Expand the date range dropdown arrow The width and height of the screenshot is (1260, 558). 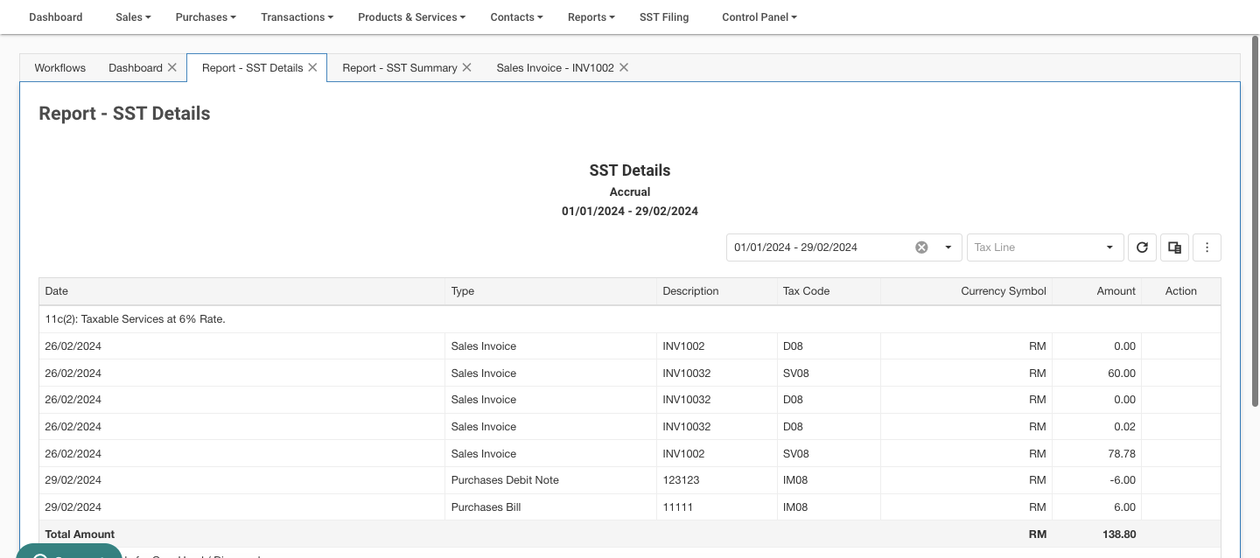[948, 247]
